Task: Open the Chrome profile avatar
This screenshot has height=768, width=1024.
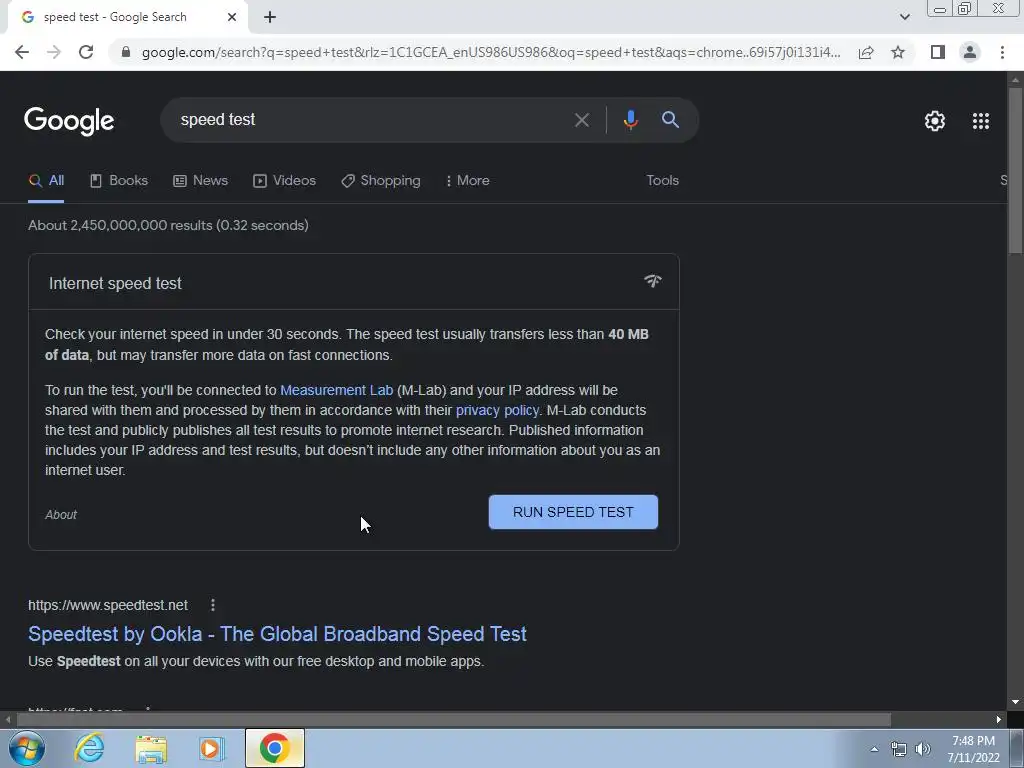Action: click(x=970, y=52)
